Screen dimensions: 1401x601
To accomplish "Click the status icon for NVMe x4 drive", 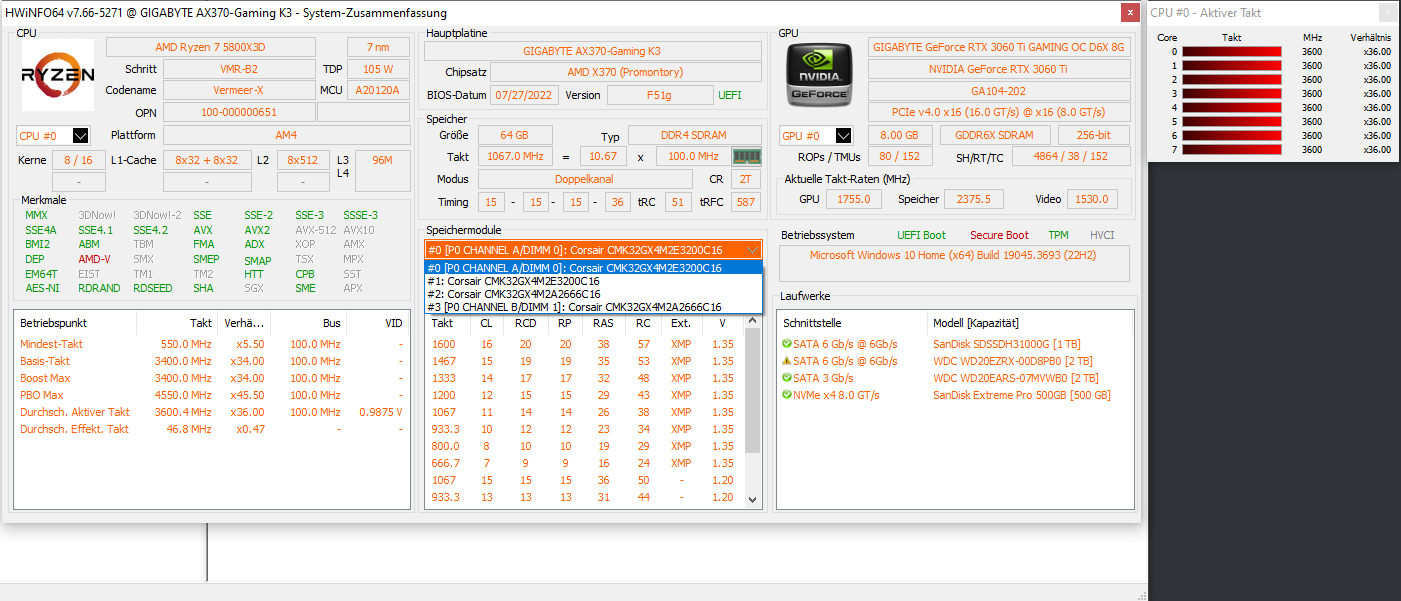I will [787, 395].
